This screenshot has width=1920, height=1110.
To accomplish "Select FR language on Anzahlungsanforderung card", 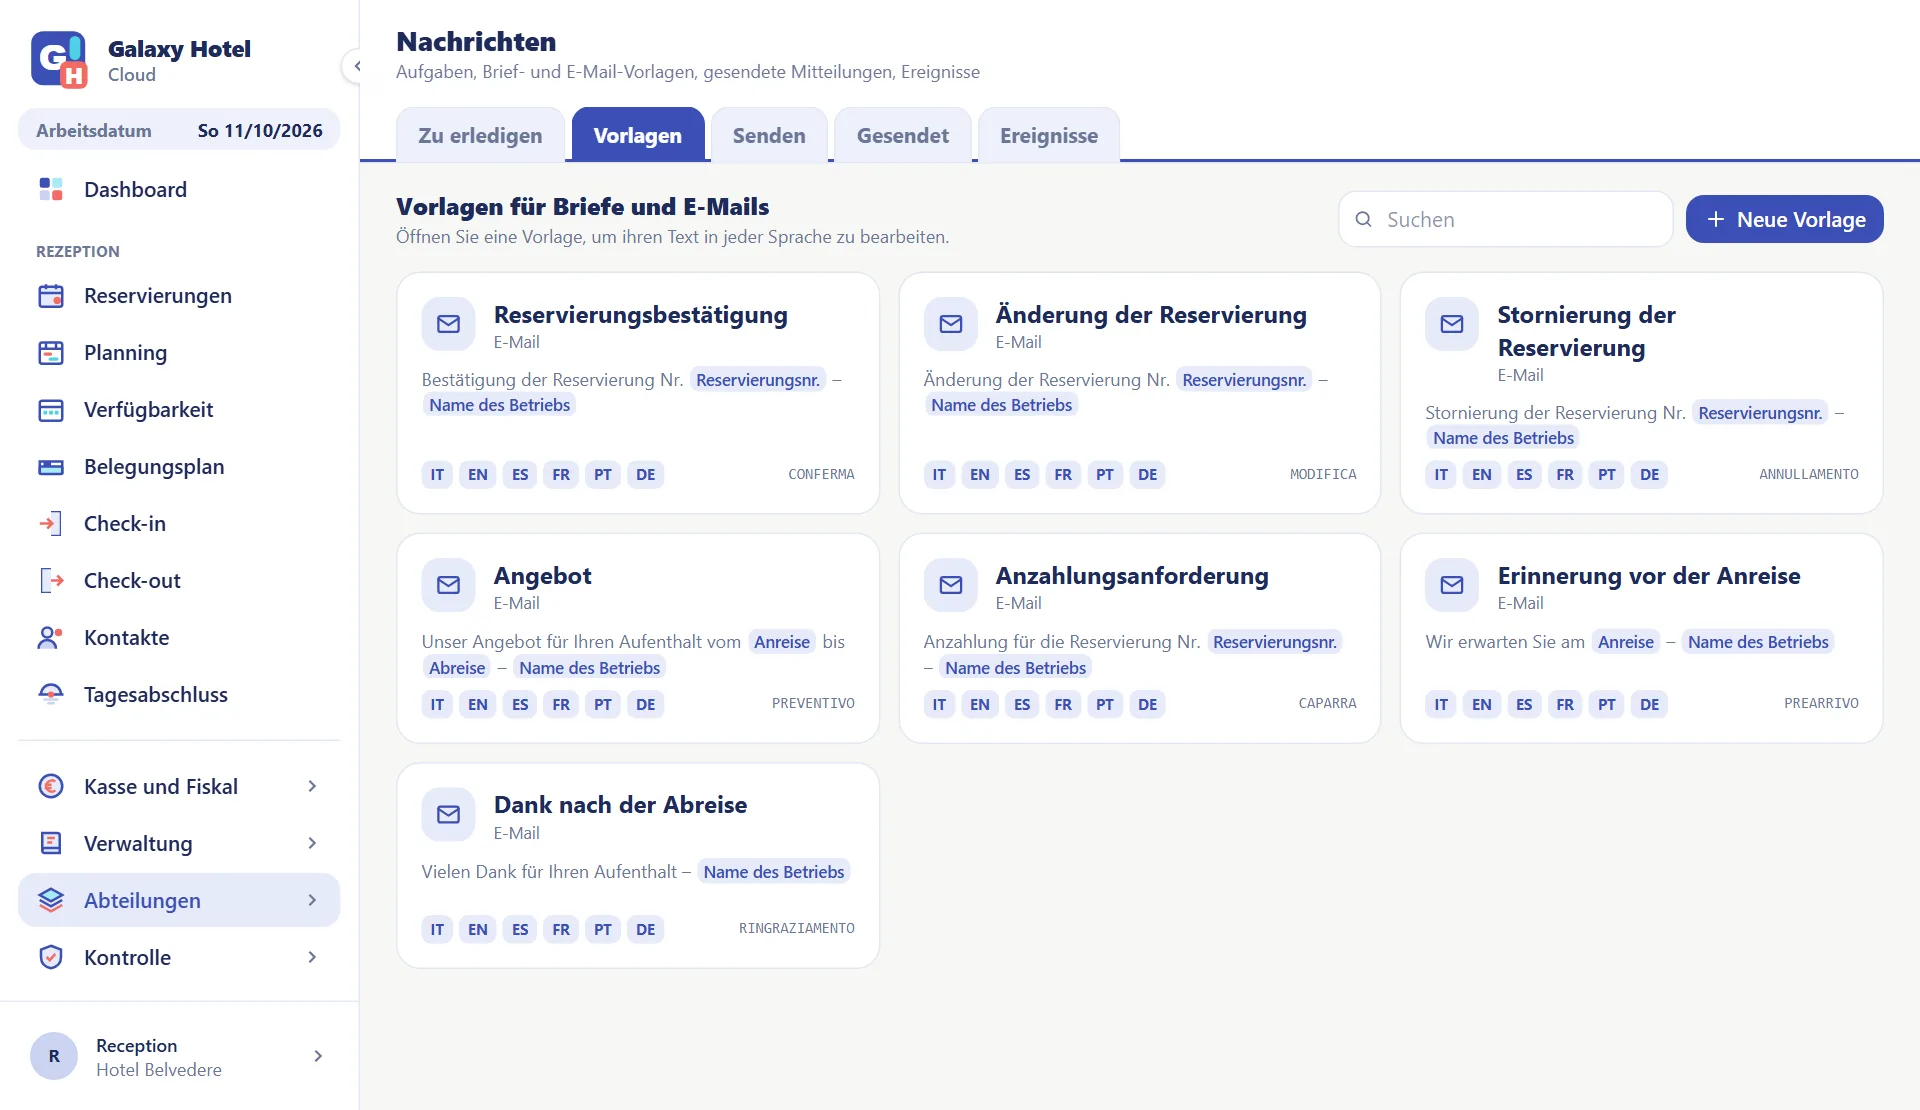I will pos(1063,704).
